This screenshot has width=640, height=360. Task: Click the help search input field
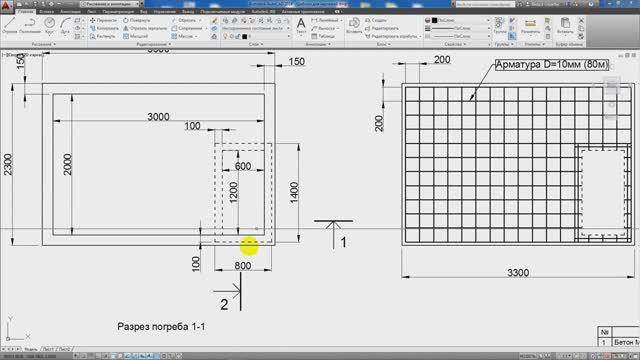[x=484, y=4]
